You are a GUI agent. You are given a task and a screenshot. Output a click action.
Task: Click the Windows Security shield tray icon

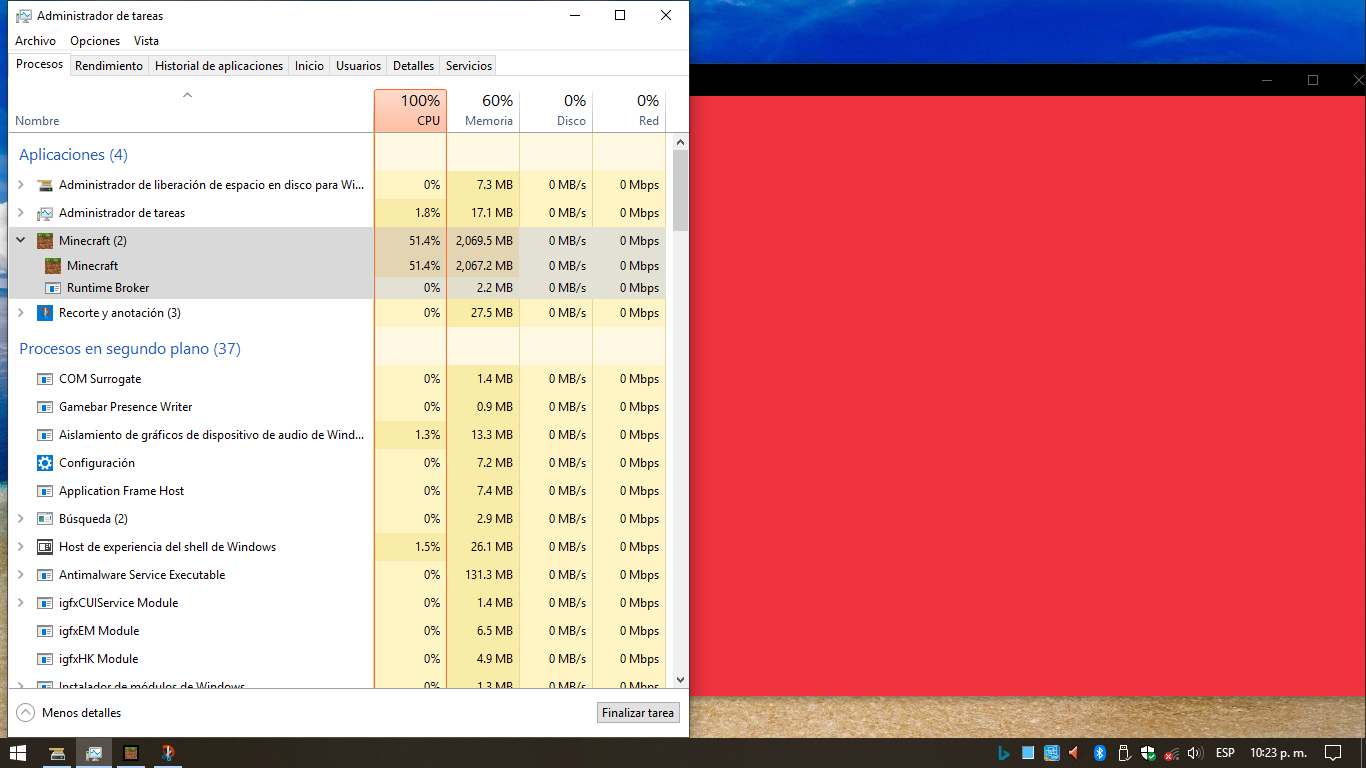1148,753
